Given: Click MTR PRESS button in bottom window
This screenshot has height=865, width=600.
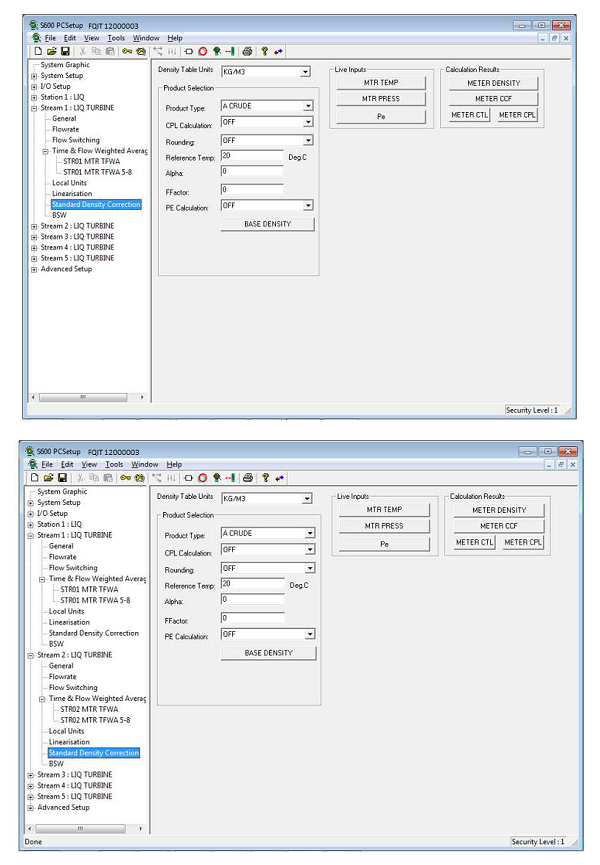Looking at the screenshot, I should [x=384, y=526].
